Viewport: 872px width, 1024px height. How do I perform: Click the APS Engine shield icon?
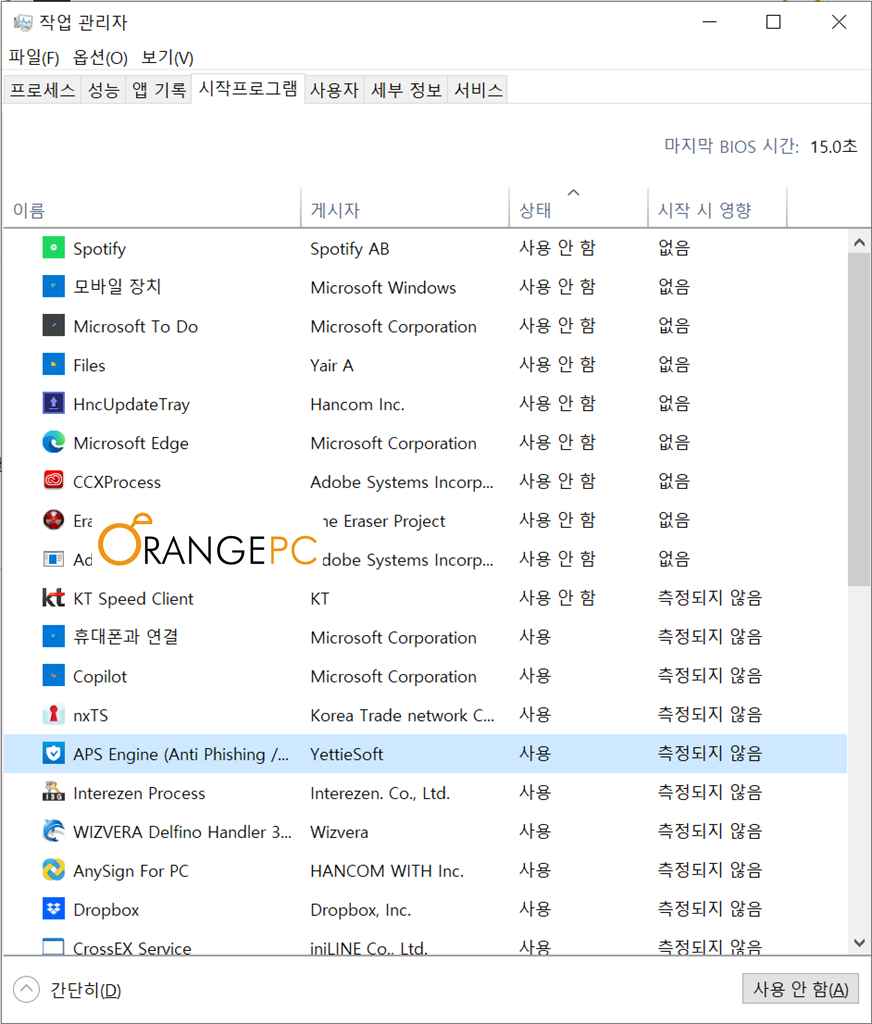click(x=54, y=754)
